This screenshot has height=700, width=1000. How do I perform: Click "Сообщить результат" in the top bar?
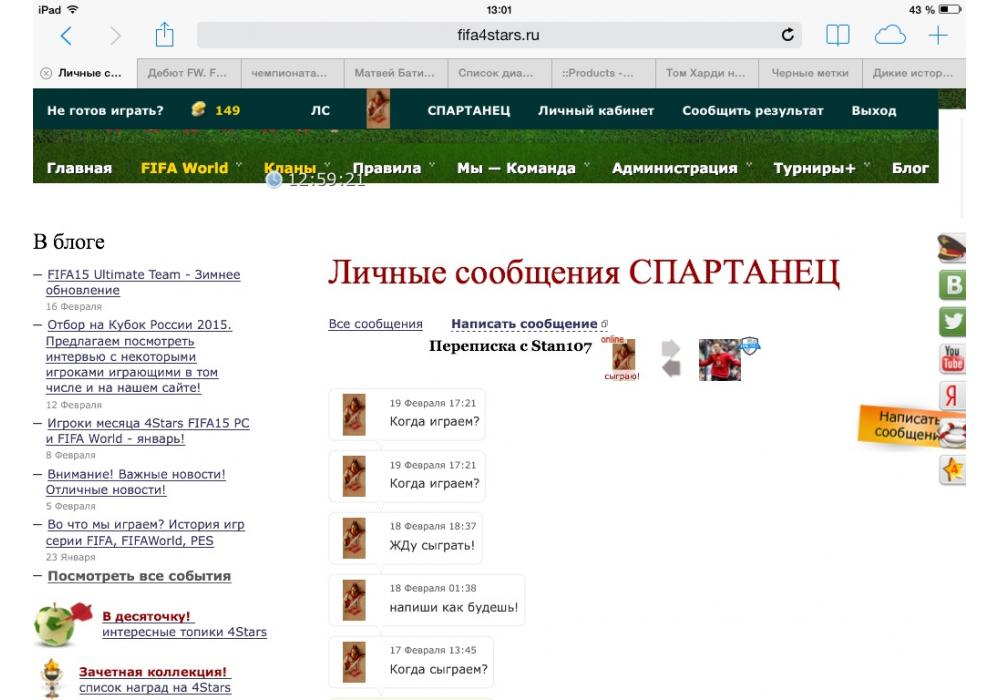(x=752, y=110)
